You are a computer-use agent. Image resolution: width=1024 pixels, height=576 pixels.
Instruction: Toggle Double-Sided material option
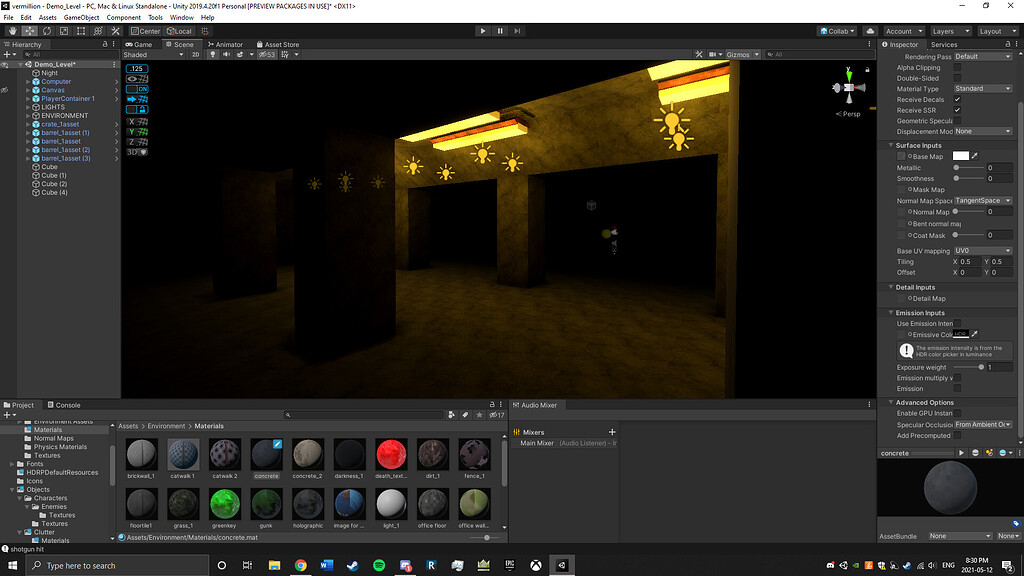tap(958, 78)
